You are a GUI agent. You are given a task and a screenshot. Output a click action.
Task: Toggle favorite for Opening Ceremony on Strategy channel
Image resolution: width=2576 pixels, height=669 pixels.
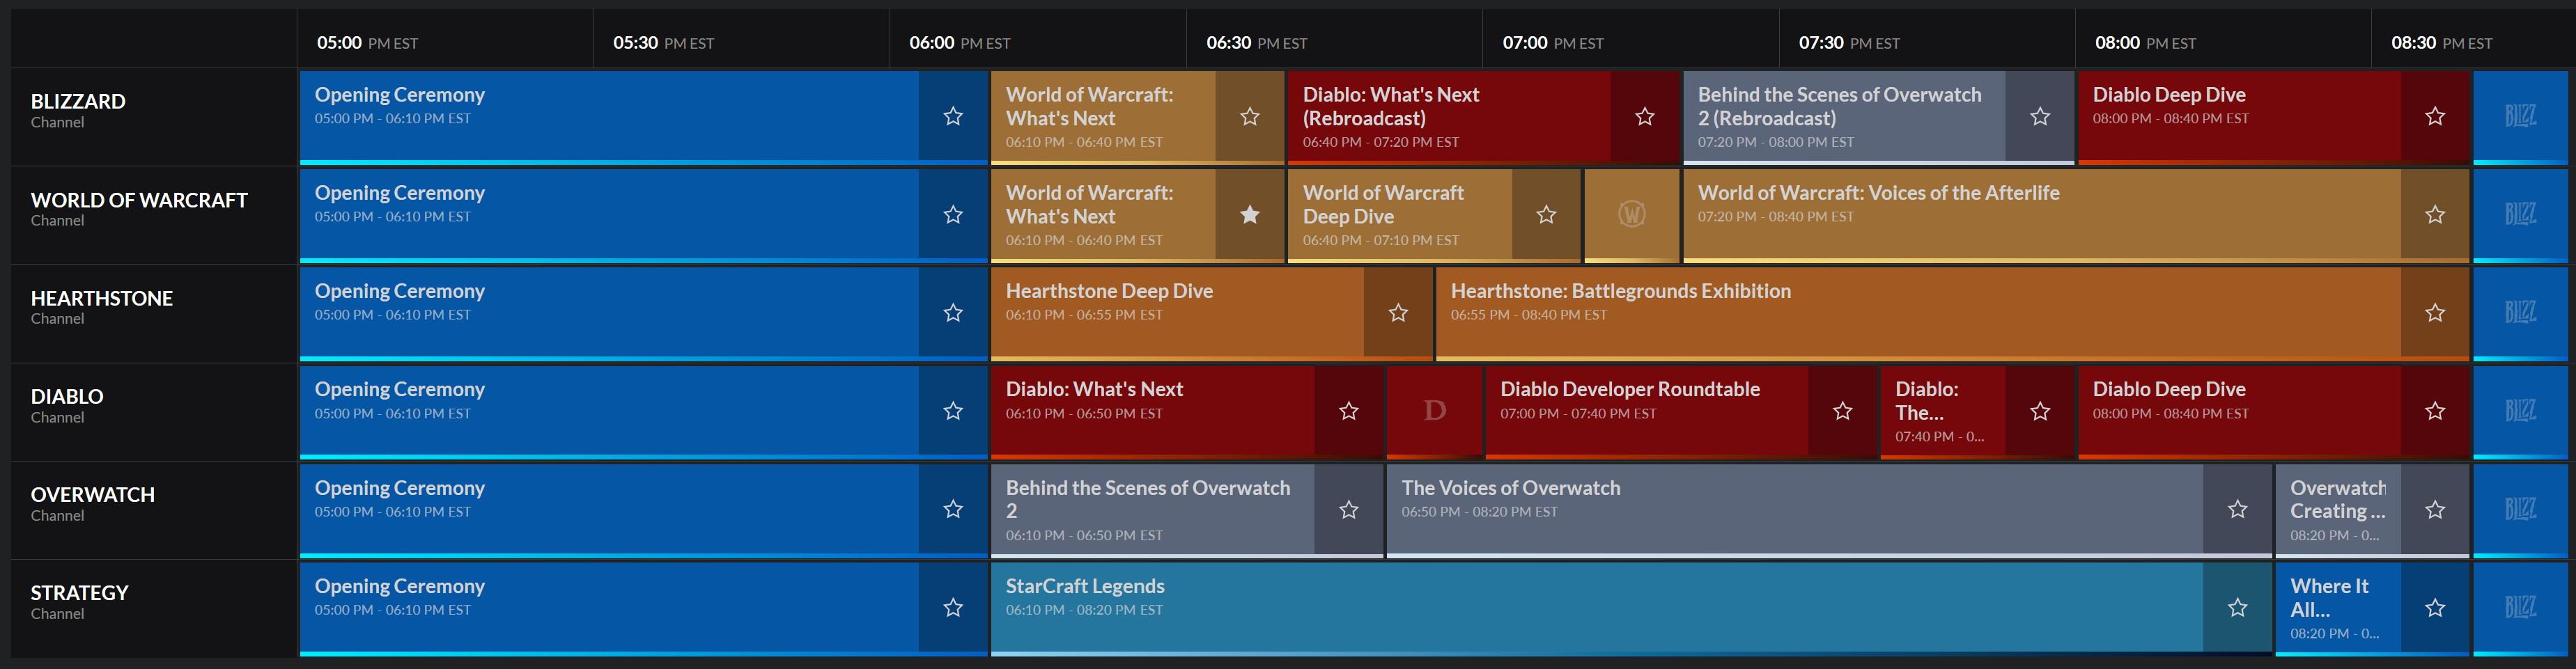coord(953,608)
